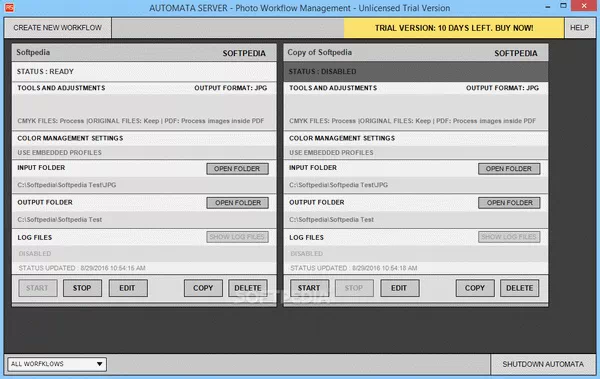Open output folder of Softpedia workflow
The image size is (600, 379).
point(237,203)
